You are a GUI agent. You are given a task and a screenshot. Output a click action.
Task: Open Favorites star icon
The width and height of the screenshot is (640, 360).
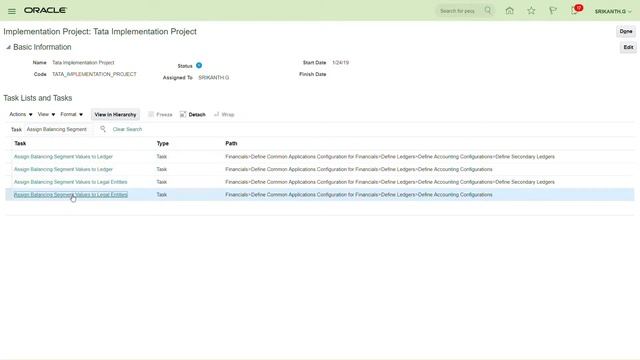(531, 11)
